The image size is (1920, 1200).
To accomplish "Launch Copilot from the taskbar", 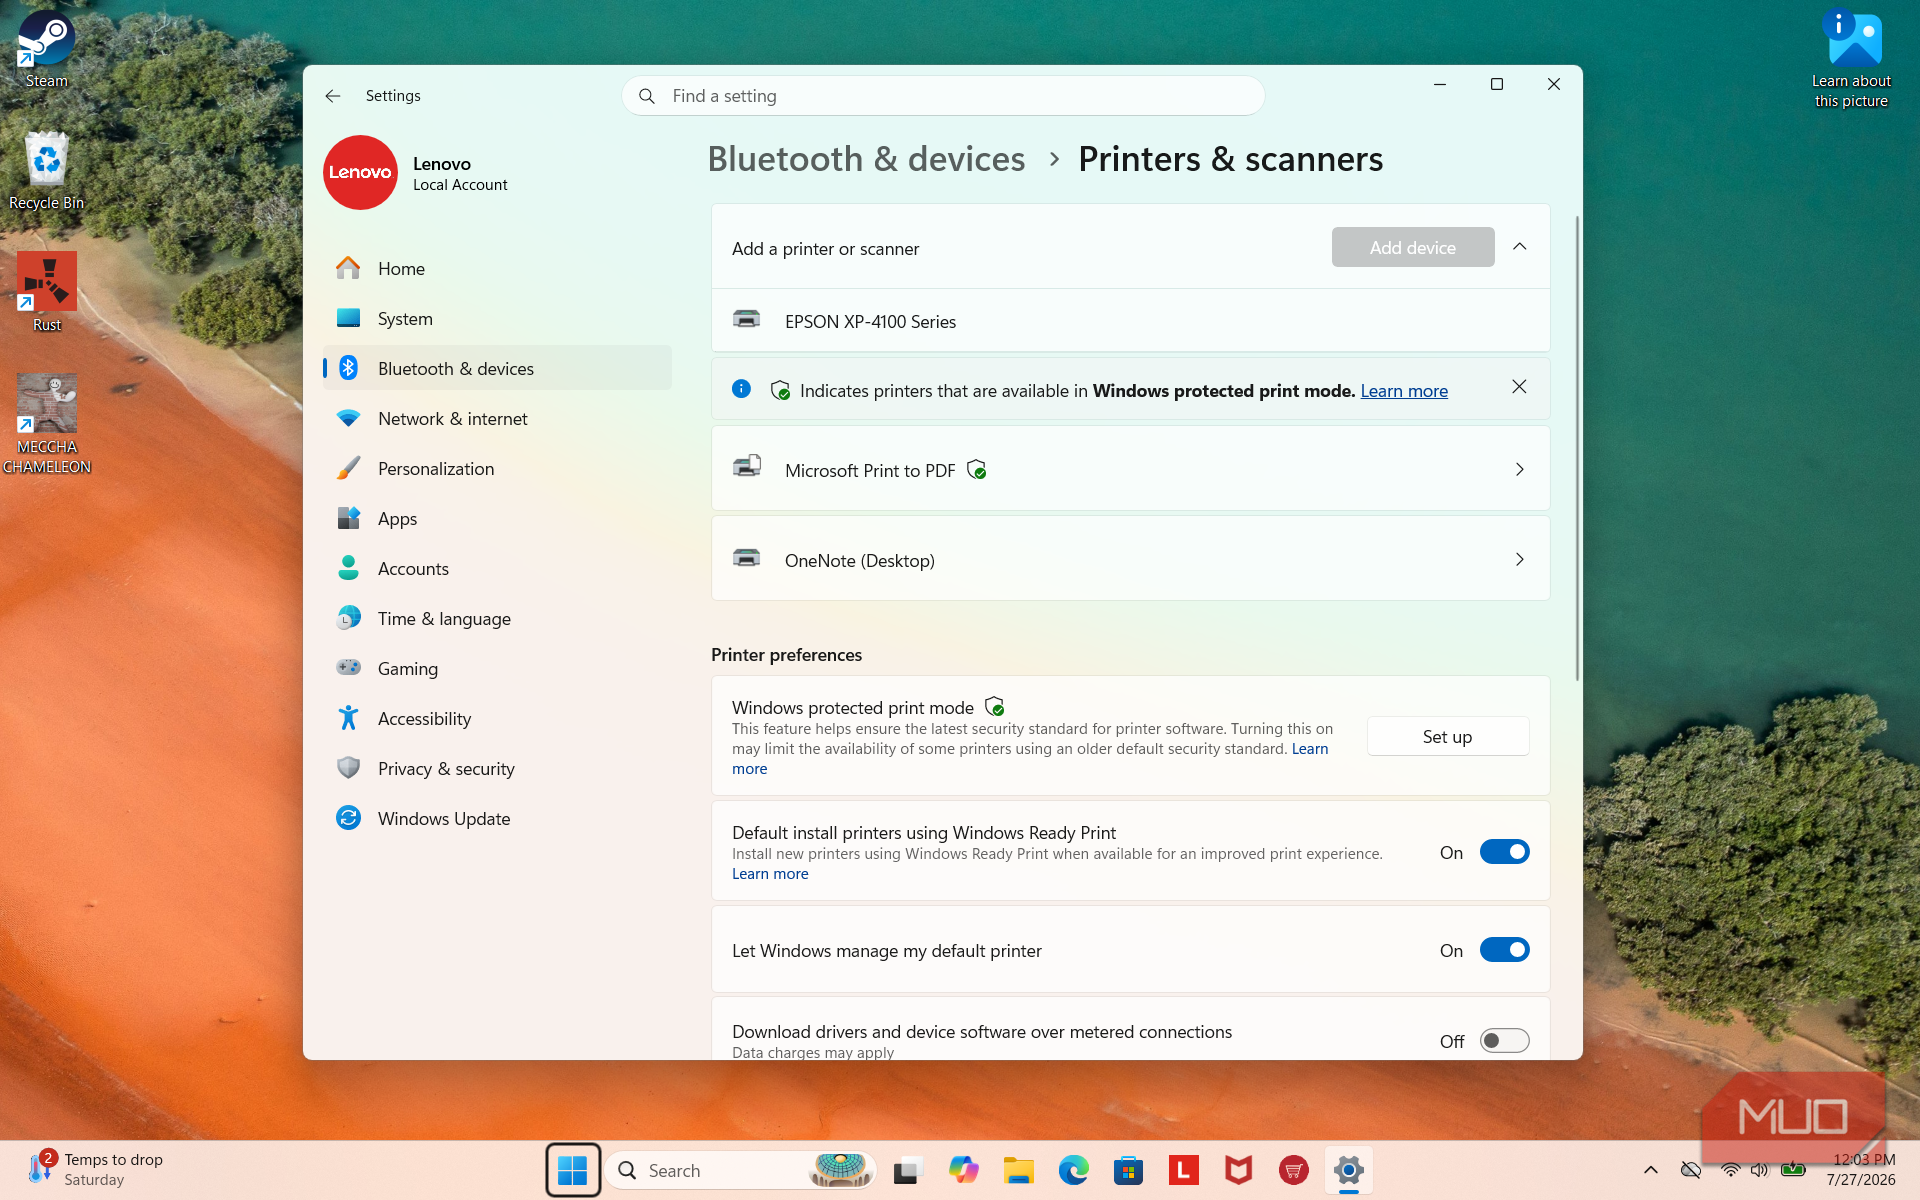I will tap(964, 1170).
